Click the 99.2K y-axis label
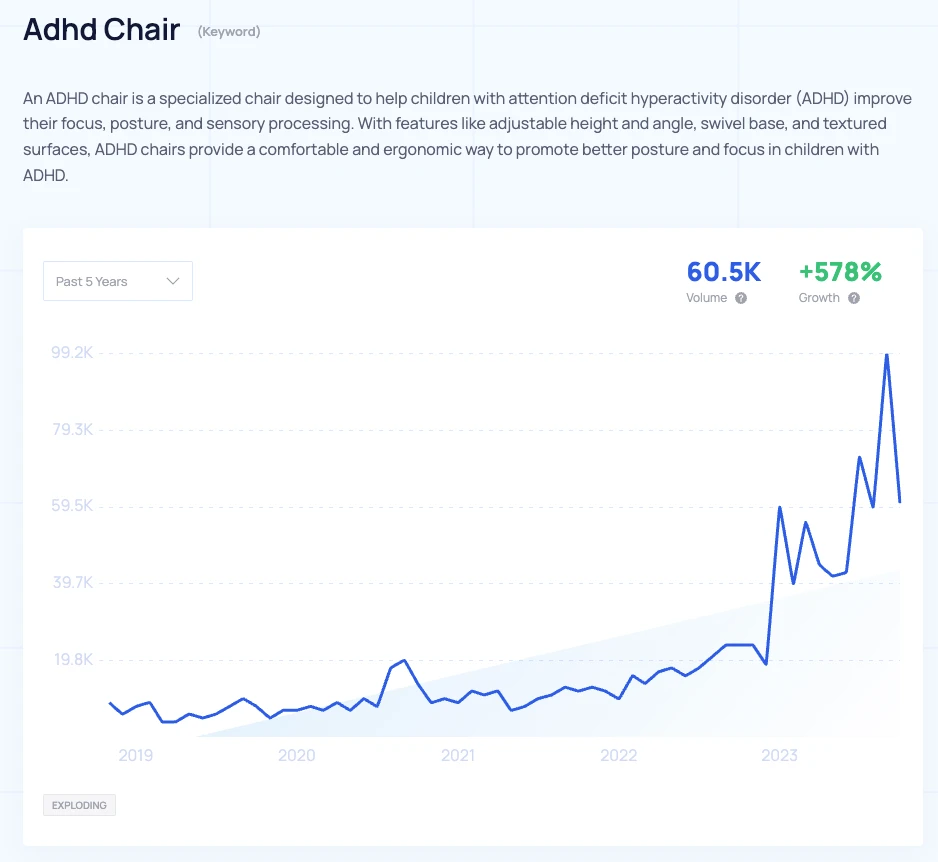 coord(72,353)
